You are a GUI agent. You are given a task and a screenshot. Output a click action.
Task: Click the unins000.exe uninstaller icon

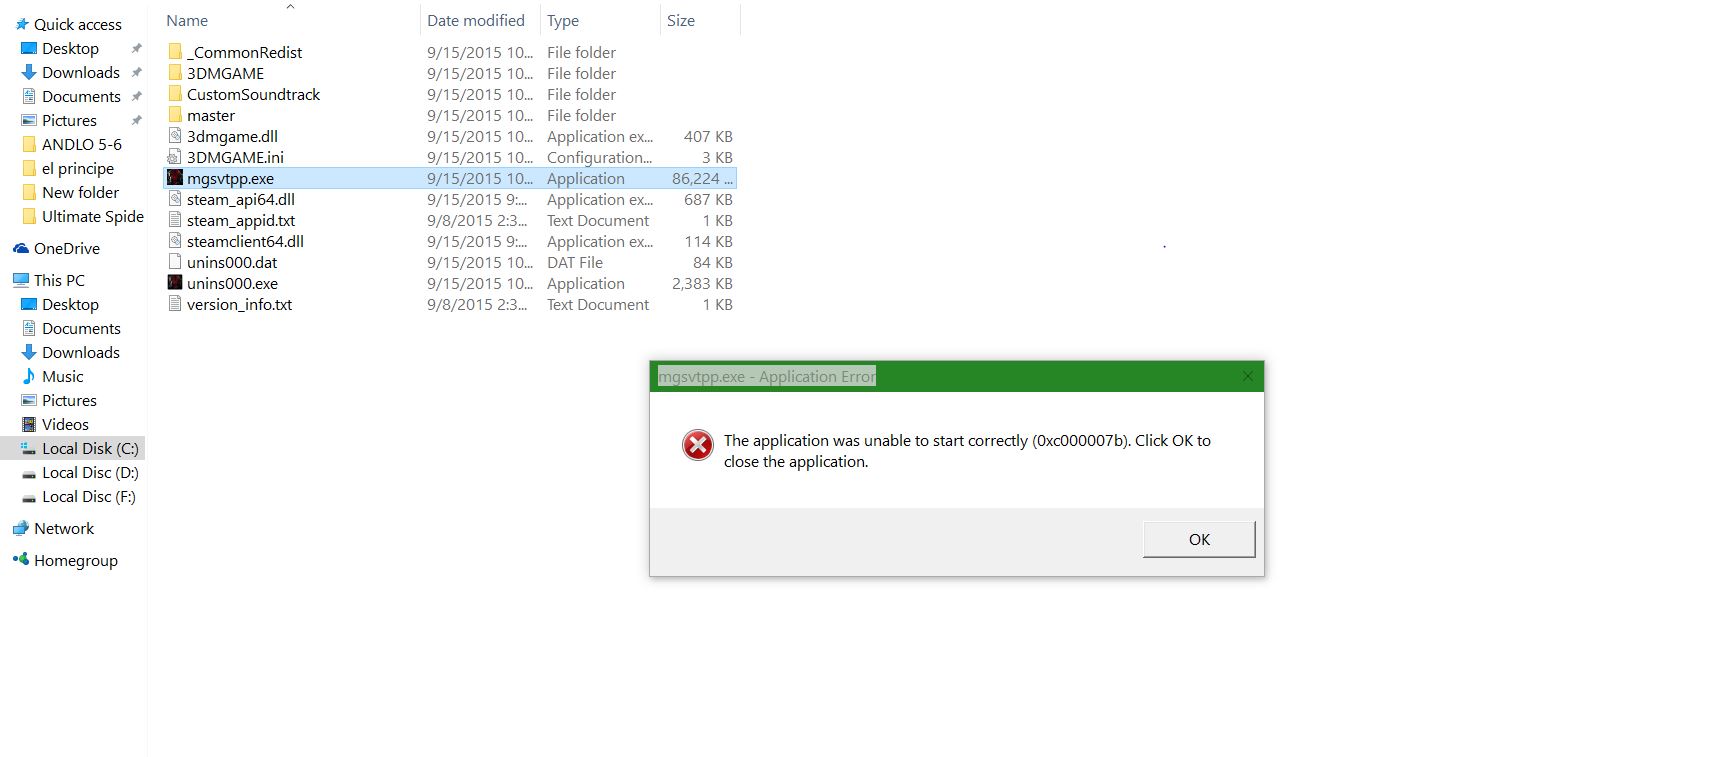click(x=175, y=283)
